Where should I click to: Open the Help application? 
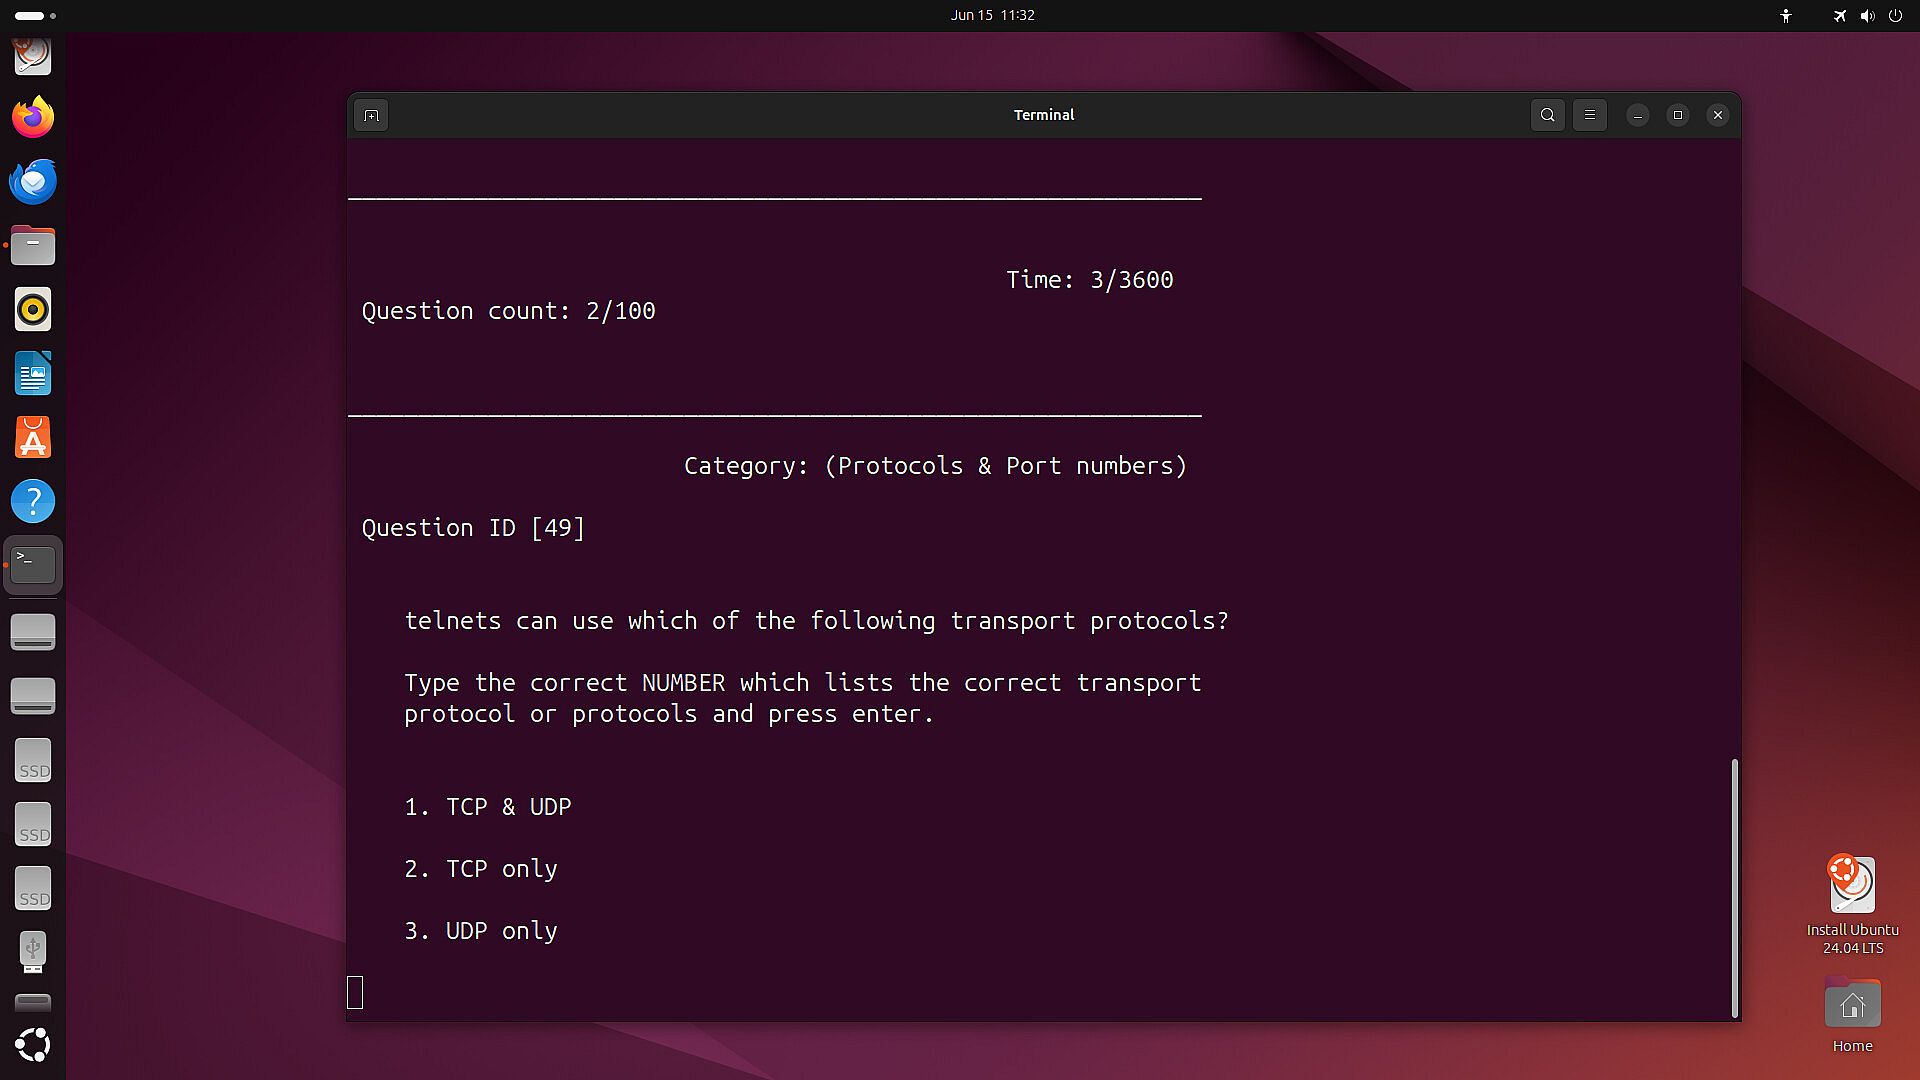click(x=33, y=501)
